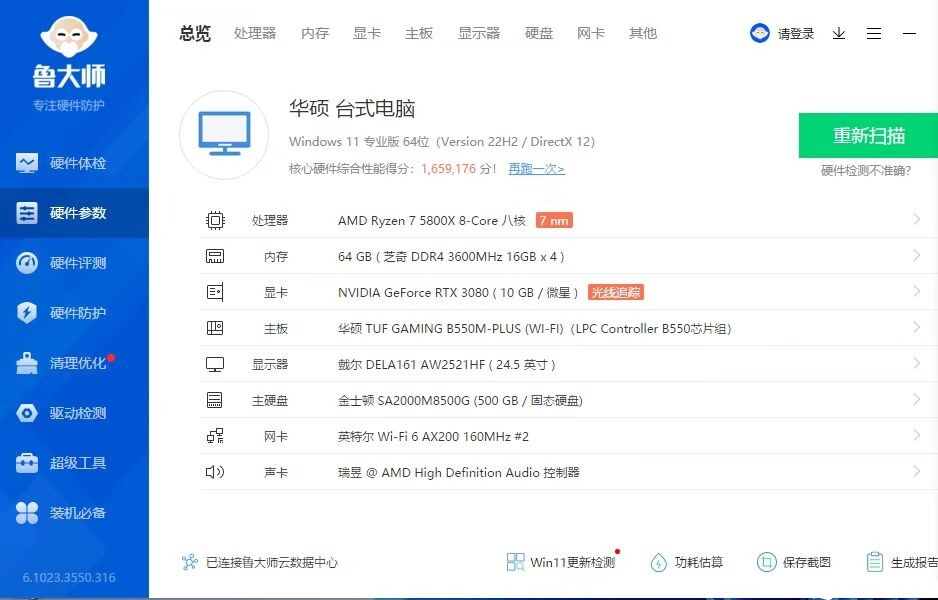Open 超级工具 toolbox icon

[x=27, y=462]
